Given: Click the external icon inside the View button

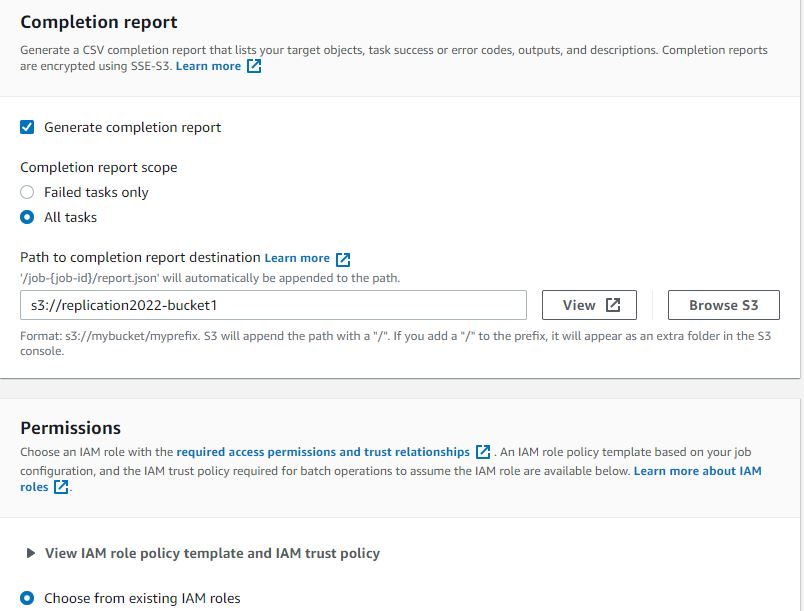Looking at the screenshot, I should click(613, 305).
